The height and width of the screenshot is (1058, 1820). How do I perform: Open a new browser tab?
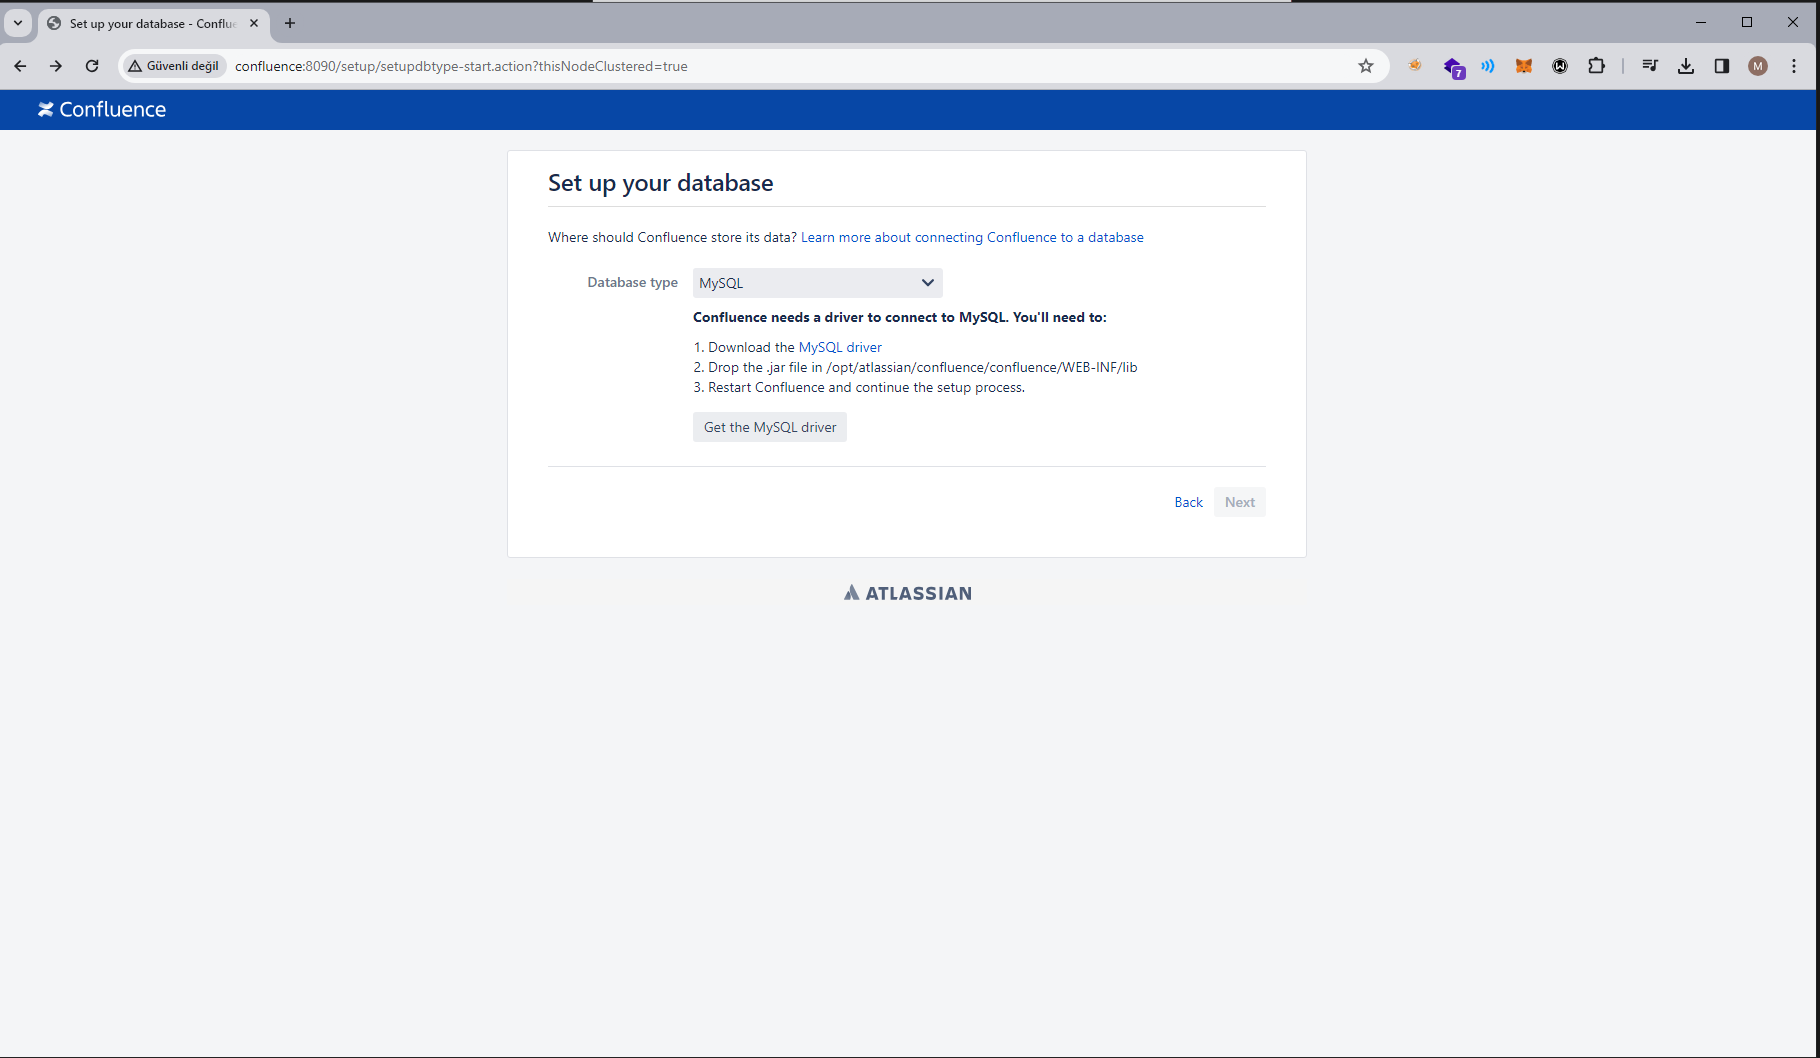pos(290,23)
